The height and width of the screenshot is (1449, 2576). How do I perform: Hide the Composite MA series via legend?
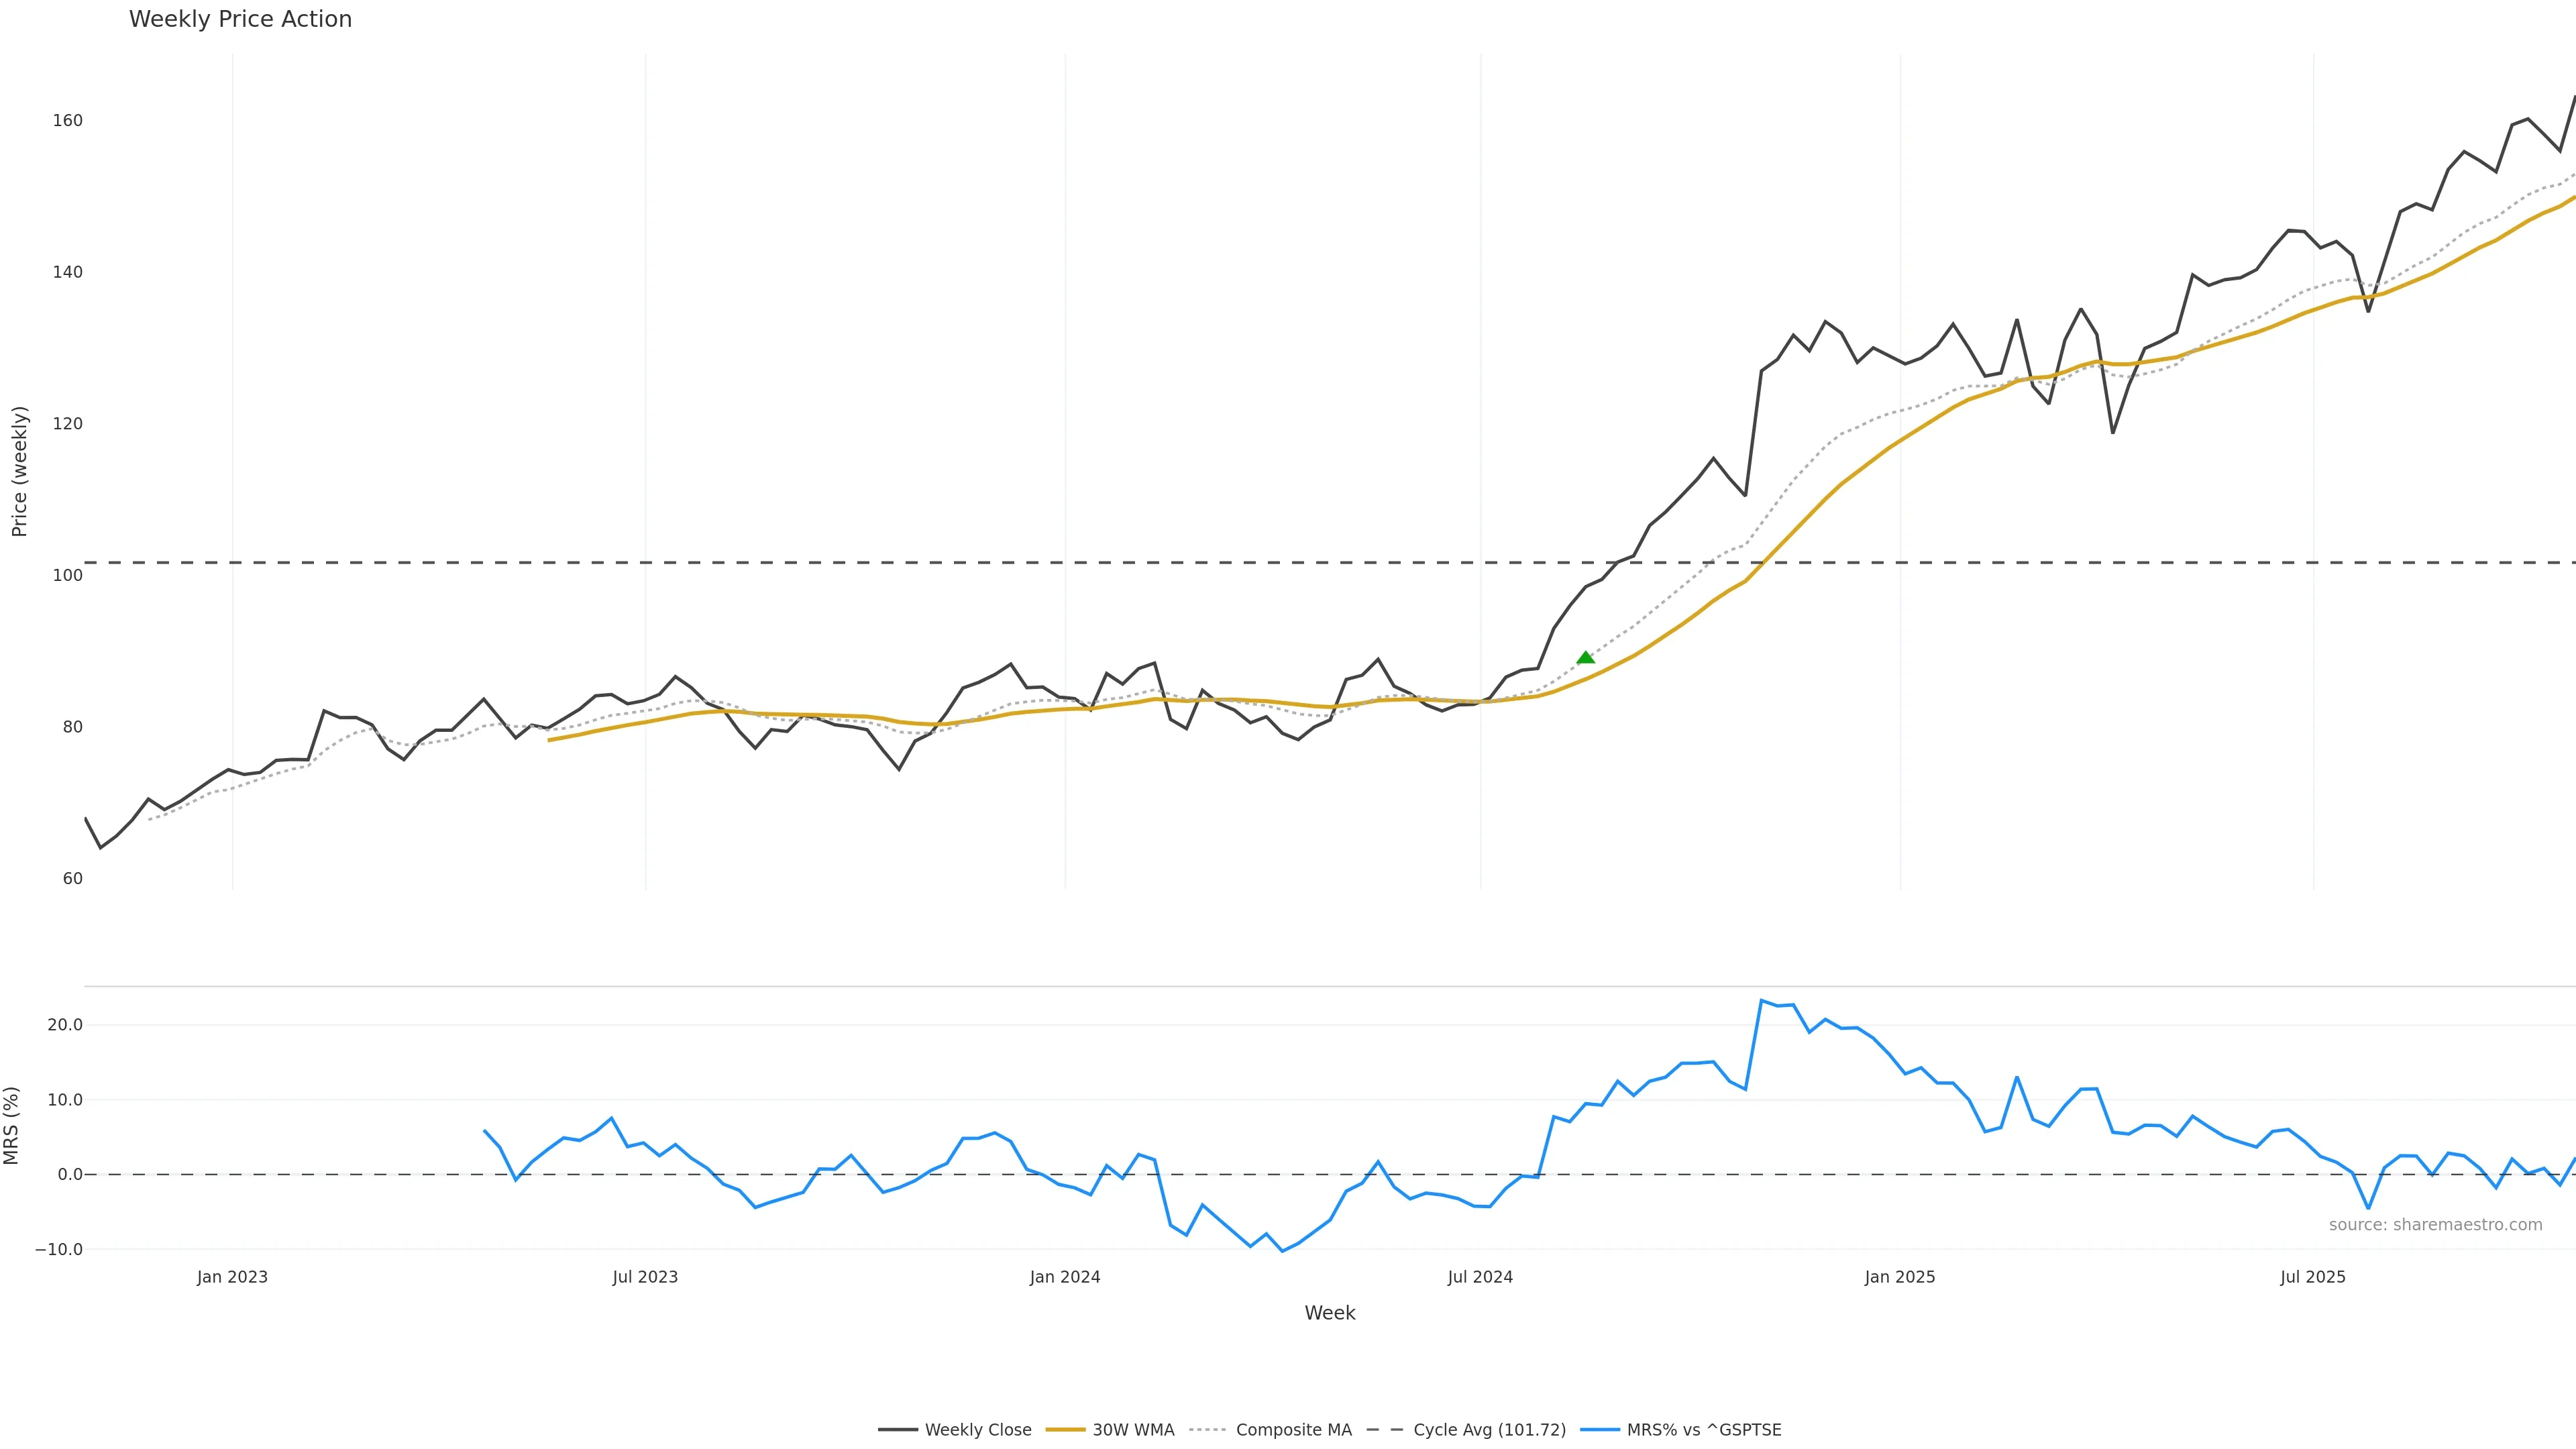(x=1293, y=1430)
